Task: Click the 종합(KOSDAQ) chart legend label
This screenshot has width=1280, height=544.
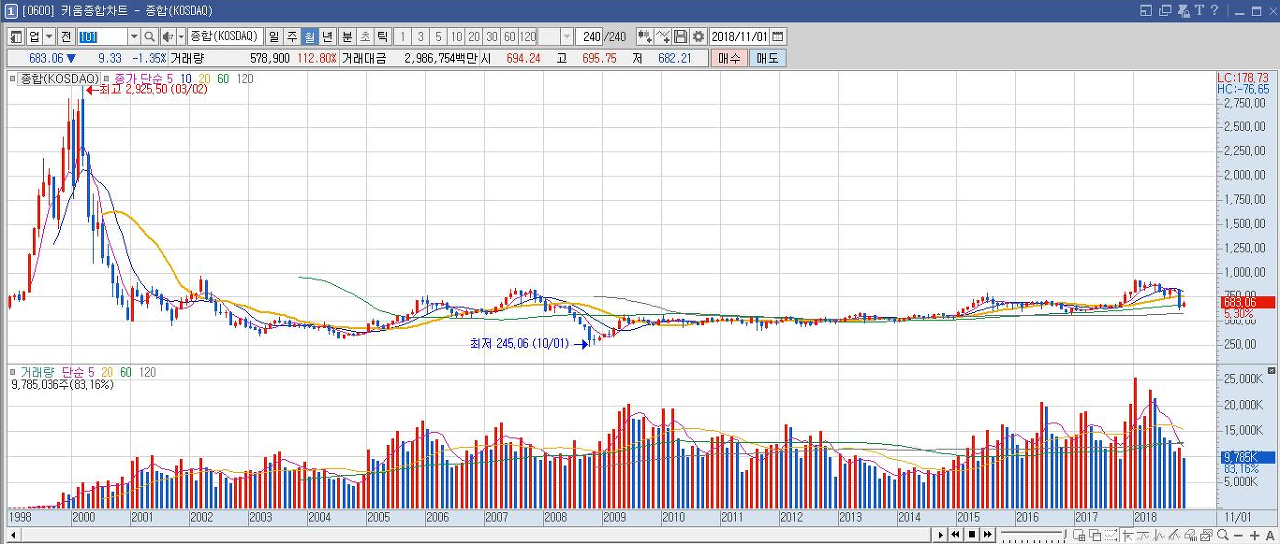Action: (x=59, y=78)
